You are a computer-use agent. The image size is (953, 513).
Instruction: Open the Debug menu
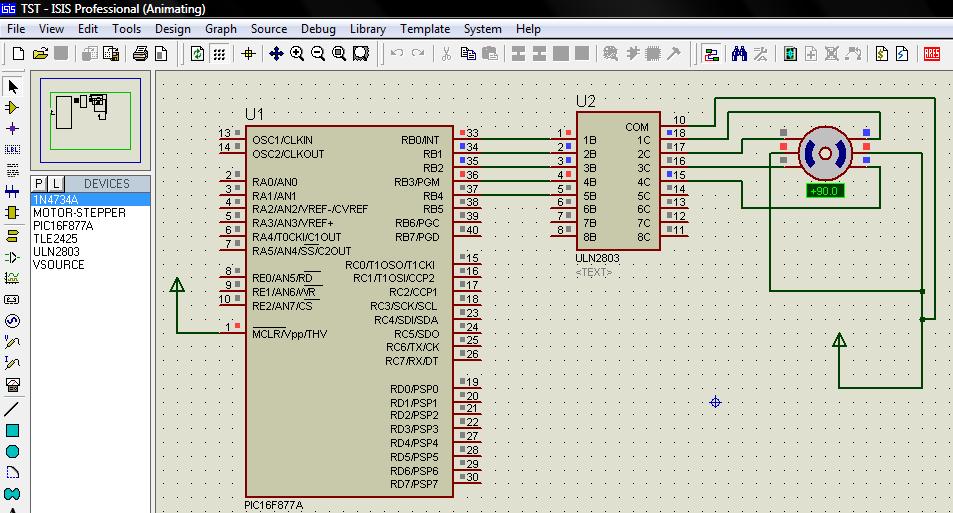click(x=318, y=29)
